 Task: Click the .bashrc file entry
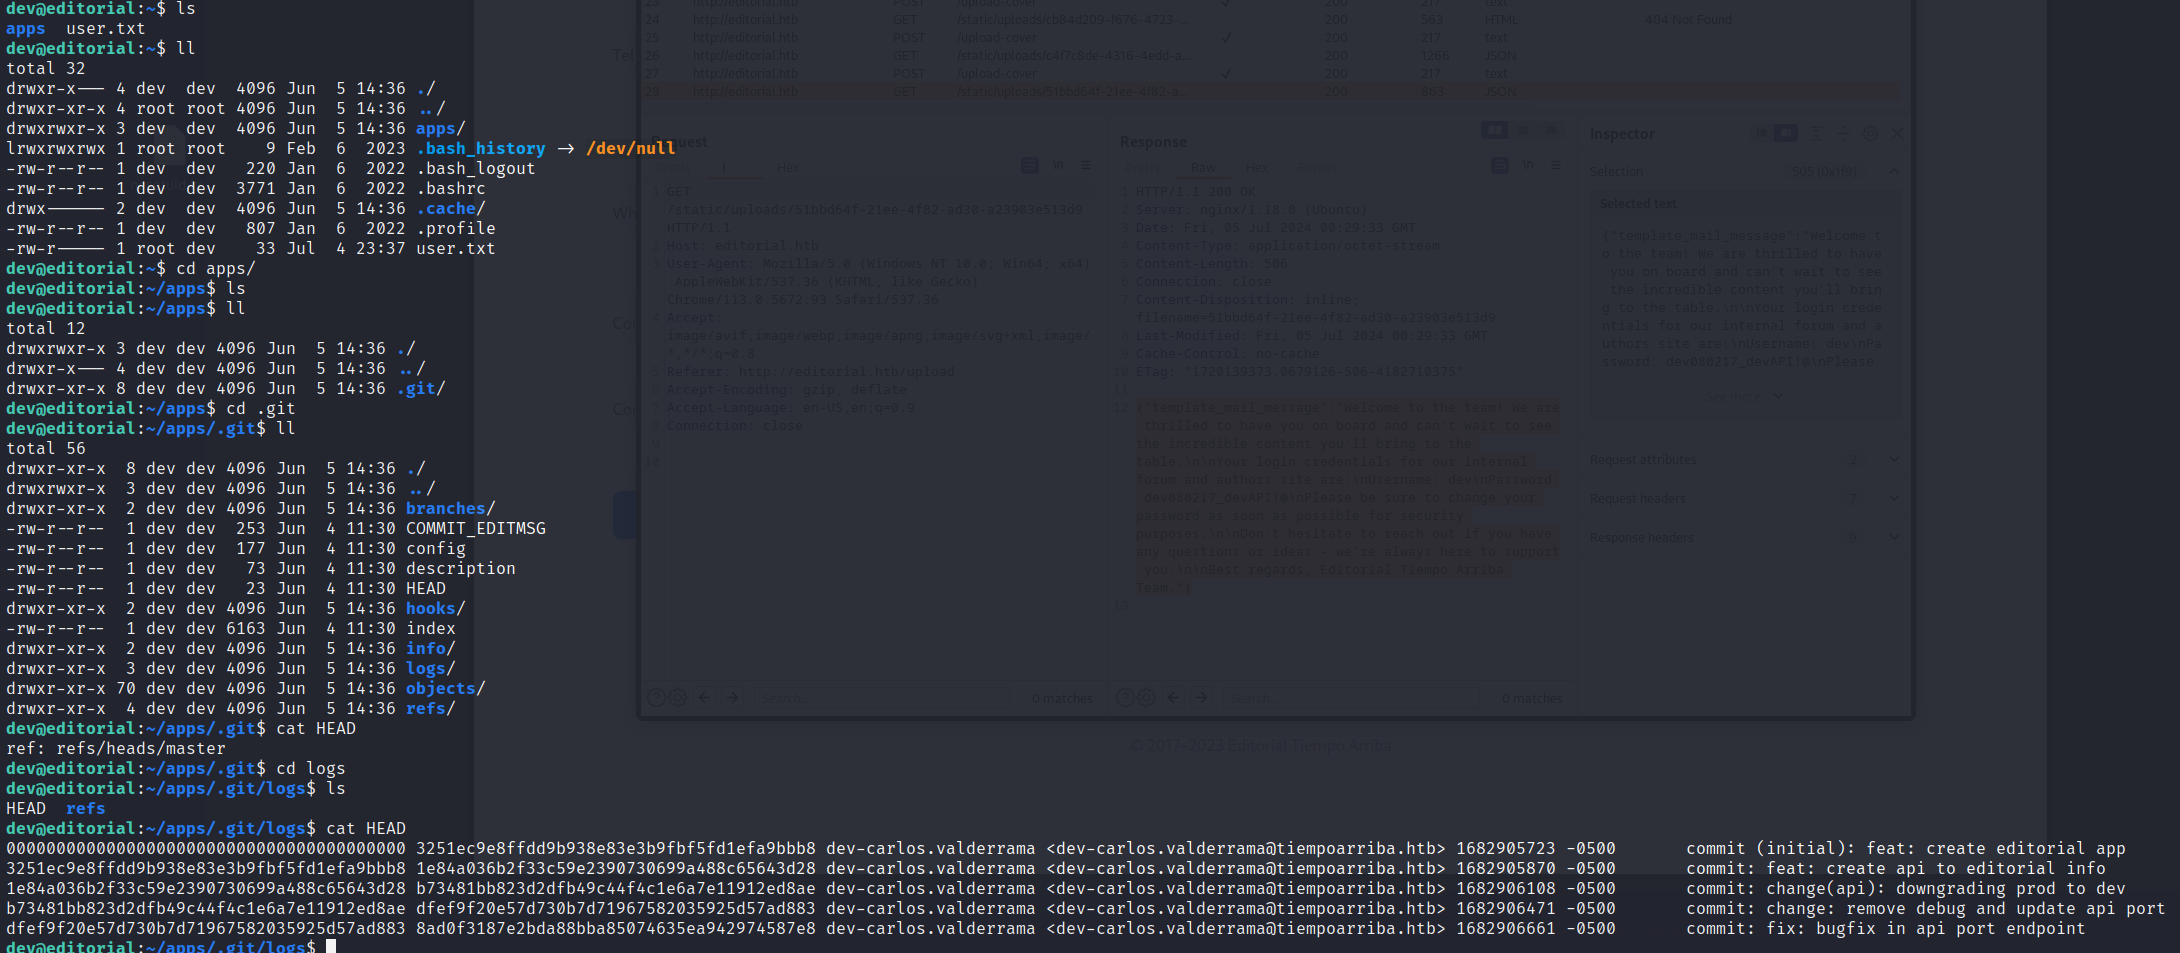pyautogui.click(x=451, y=188)
